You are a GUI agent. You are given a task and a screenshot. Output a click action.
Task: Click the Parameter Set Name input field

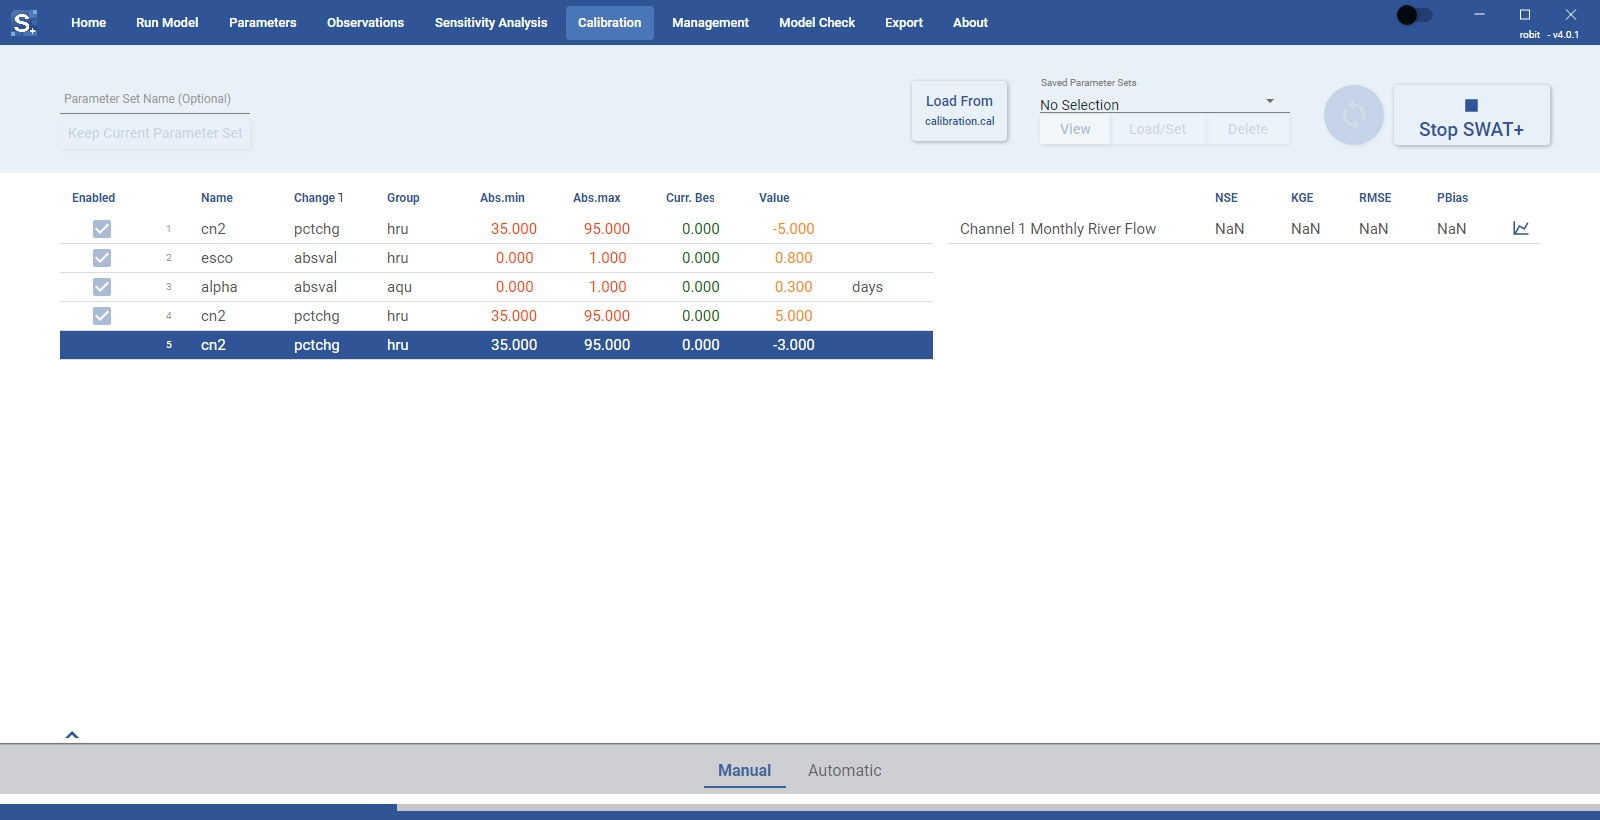pyautogui.click(x=155, y=99)
